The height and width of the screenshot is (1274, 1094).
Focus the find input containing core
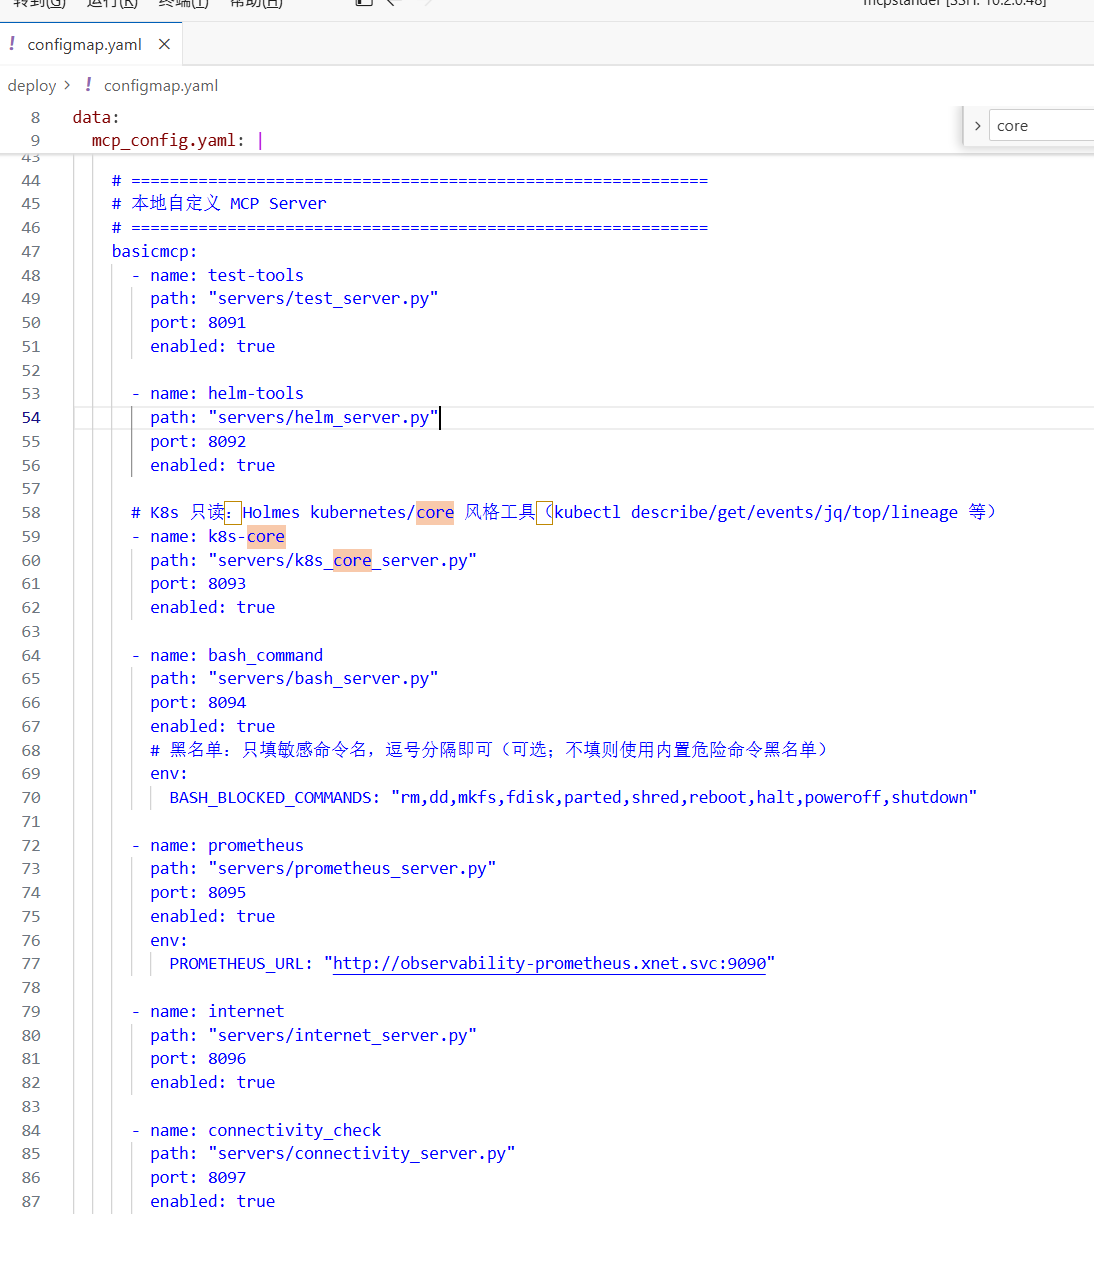click(1041, 126)
